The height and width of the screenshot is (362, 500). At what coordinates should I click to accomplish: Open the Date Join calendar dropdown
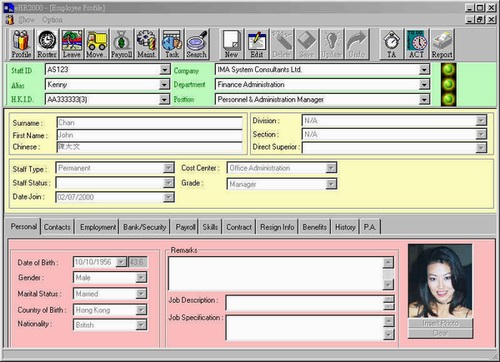coord(169,197)
